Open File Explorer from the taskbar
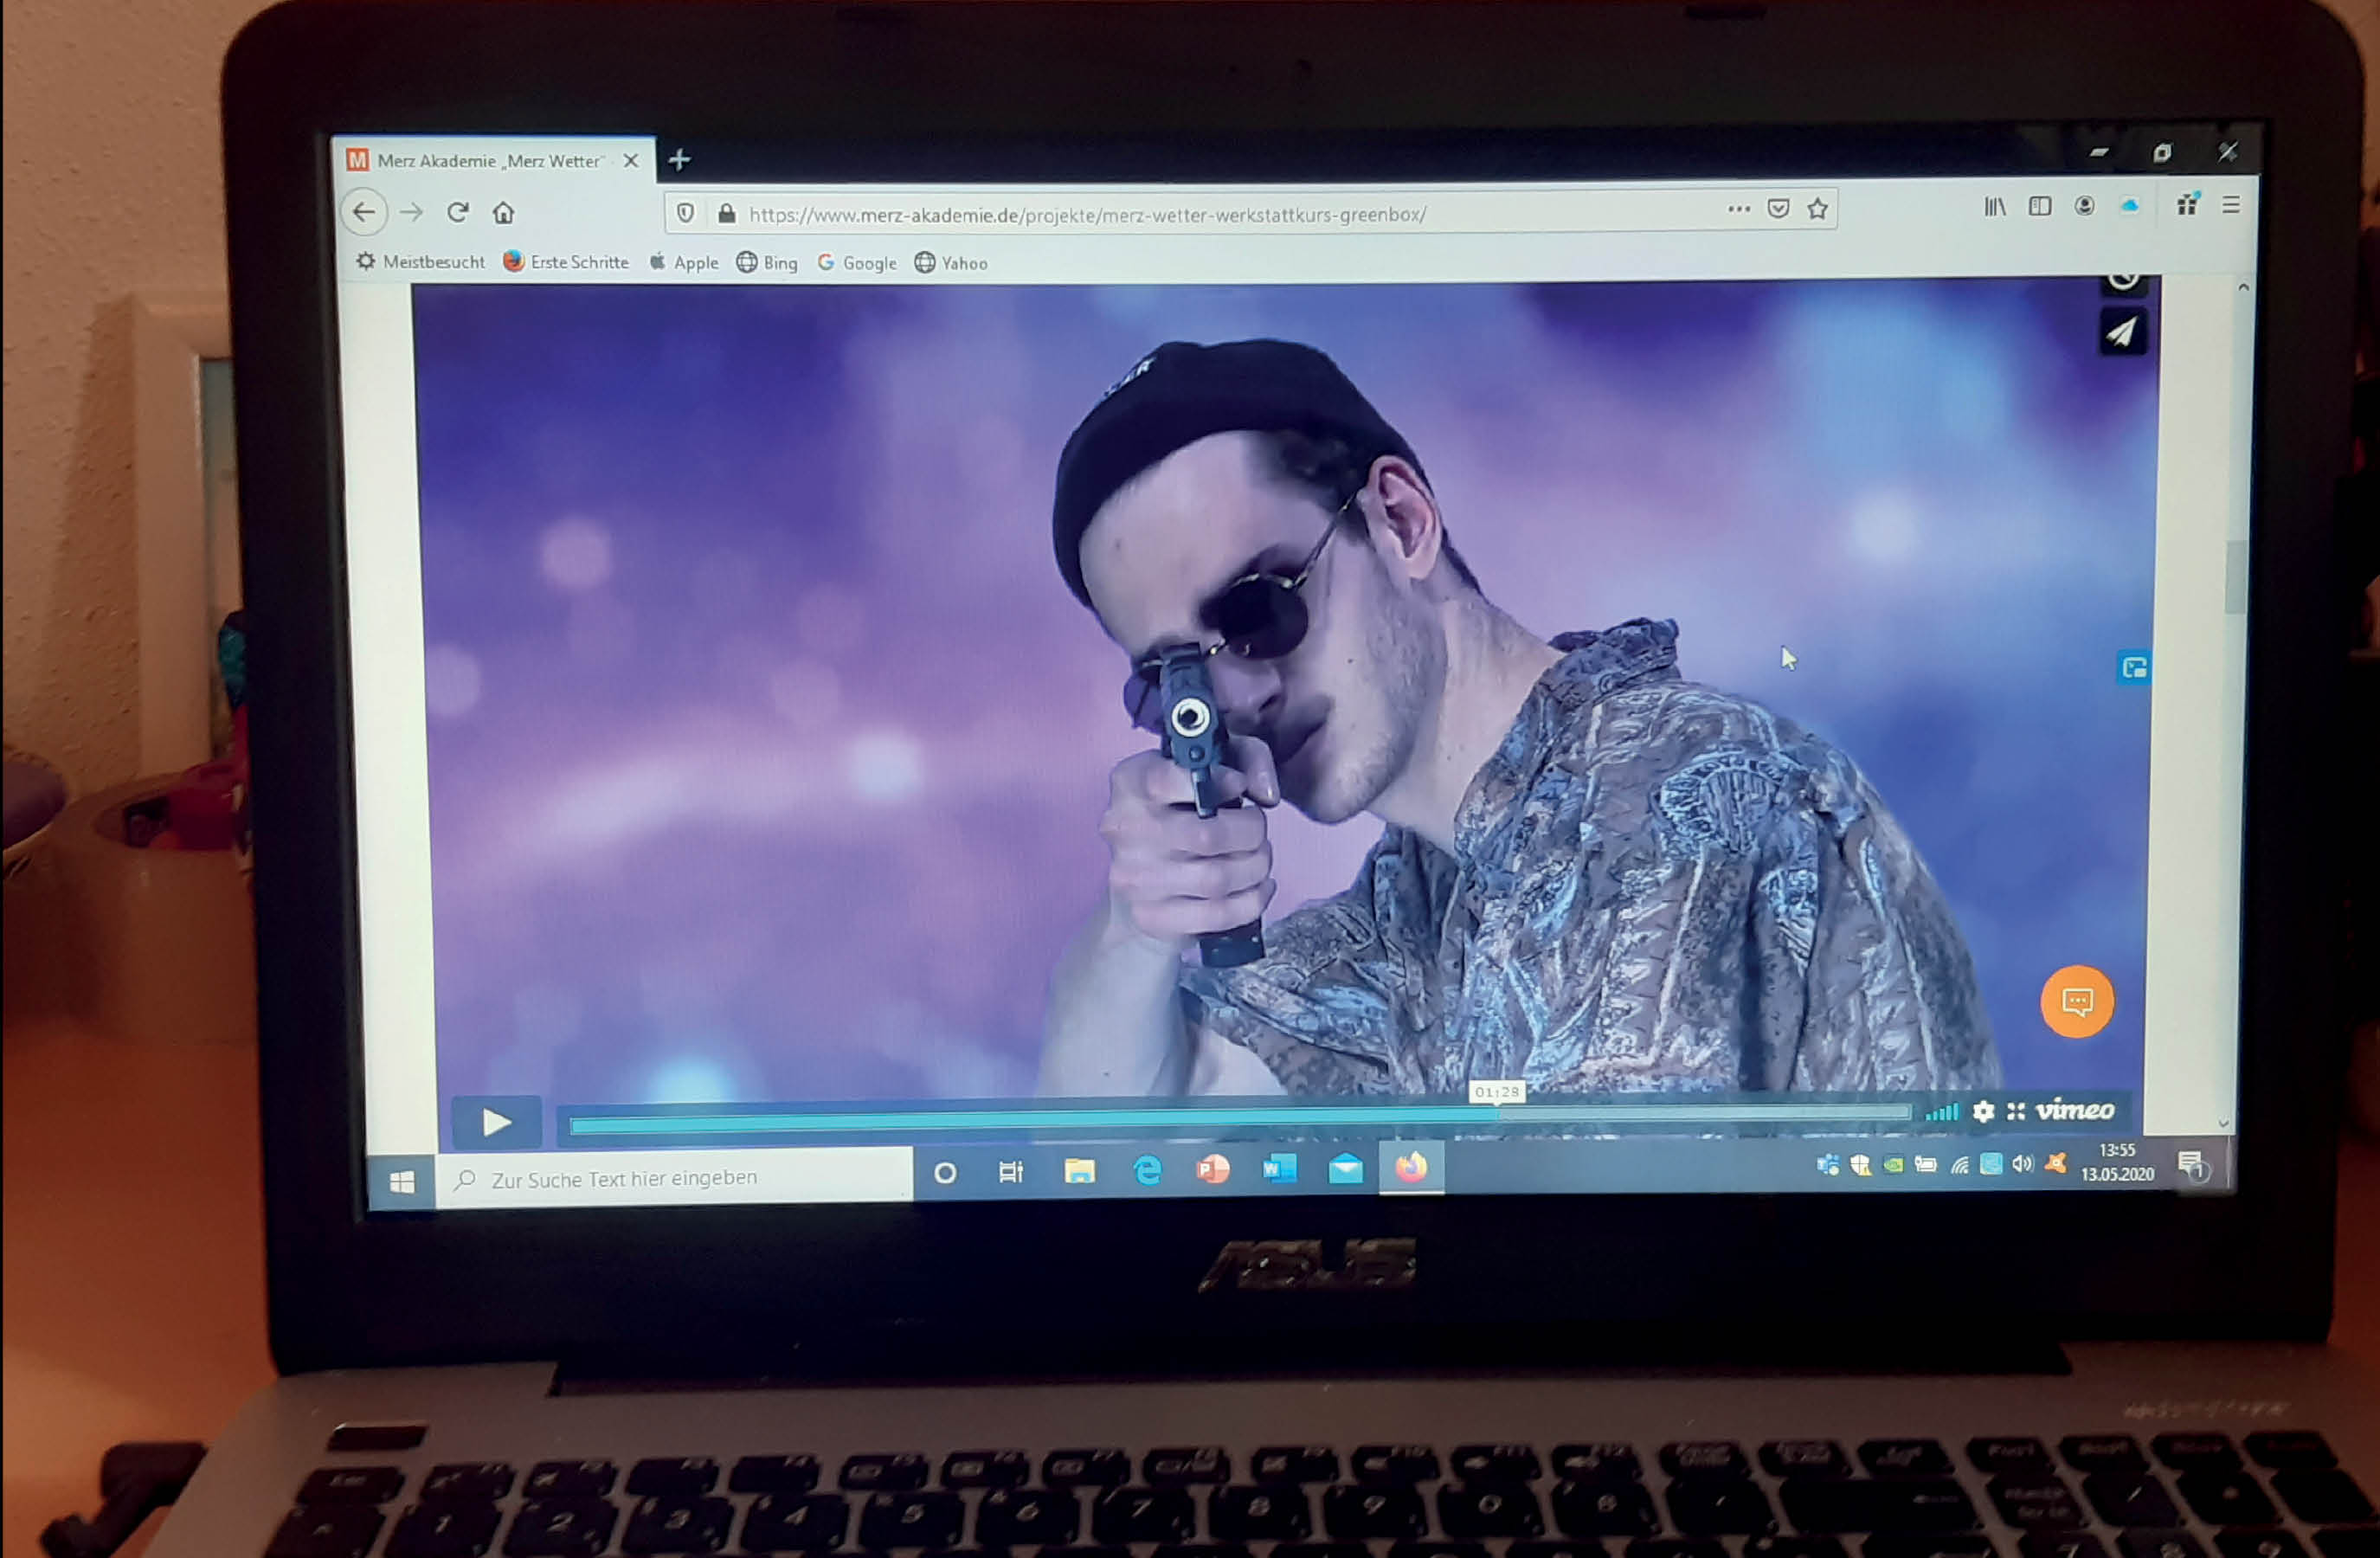This screenshot has height=1558, width=2380. [x=1079, y=1171]
